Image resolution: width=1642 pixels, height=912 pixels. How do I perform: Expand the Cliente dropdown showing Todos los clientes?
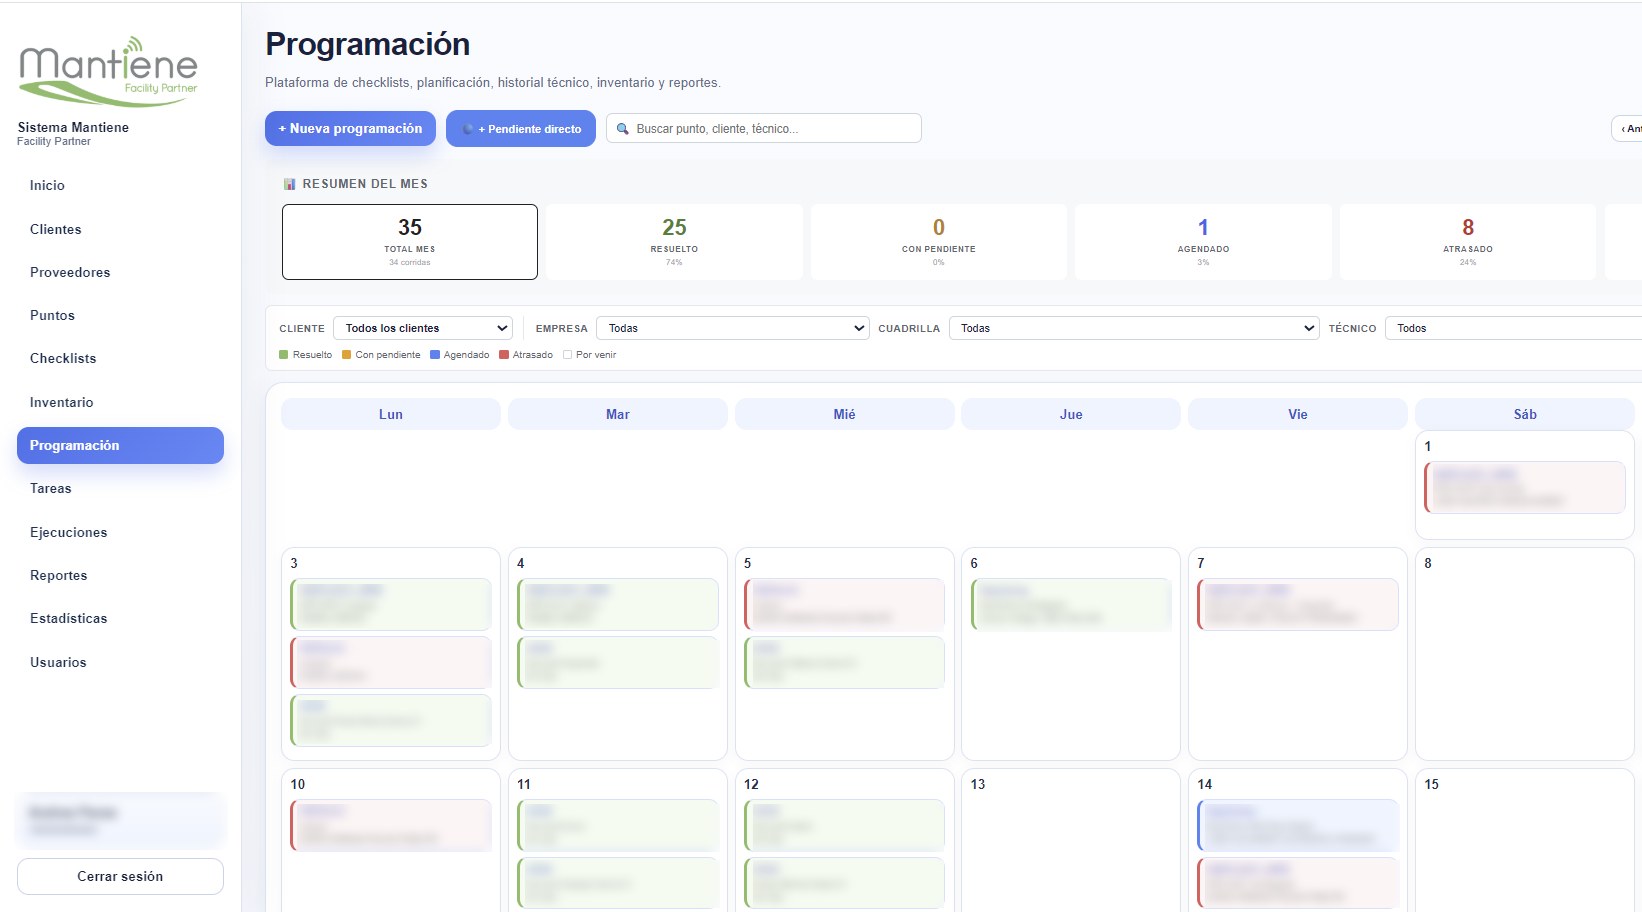(423, 328)
